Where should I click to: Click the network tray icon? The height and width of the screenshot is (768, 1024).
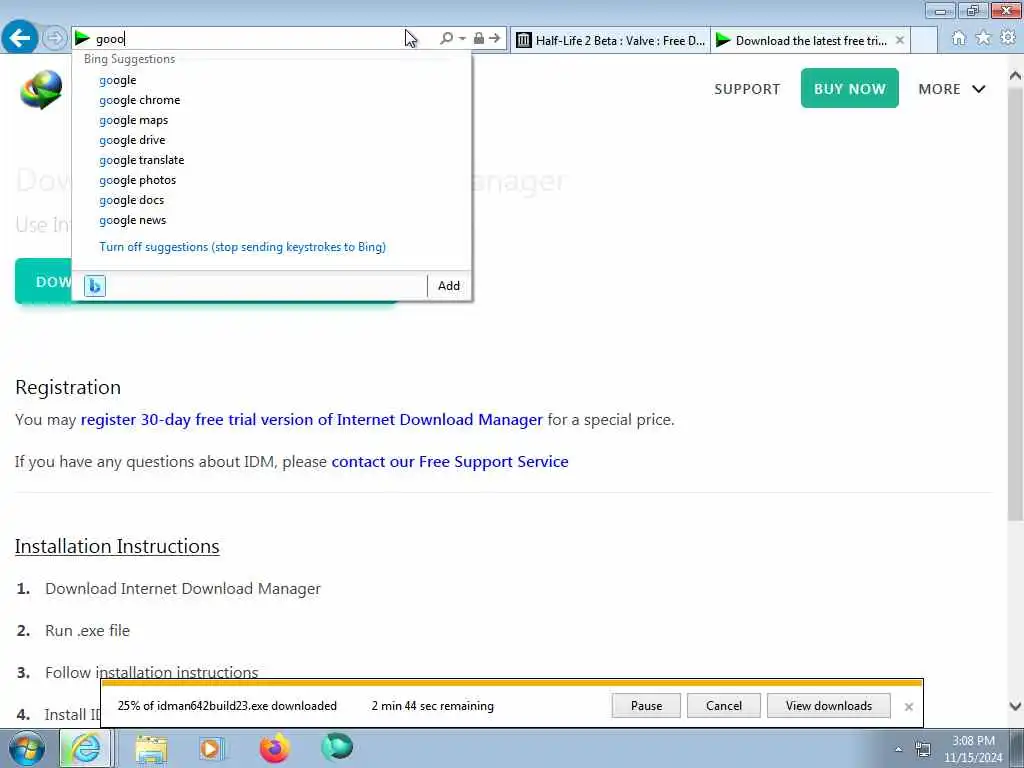click(923, 749)
